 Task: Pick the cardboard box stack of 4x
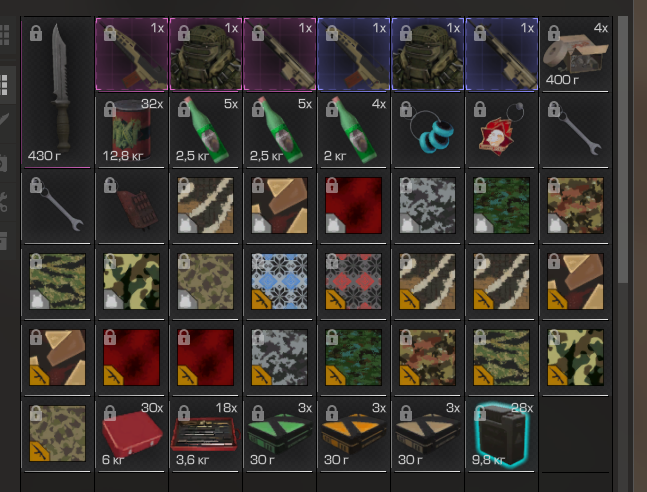575,54
